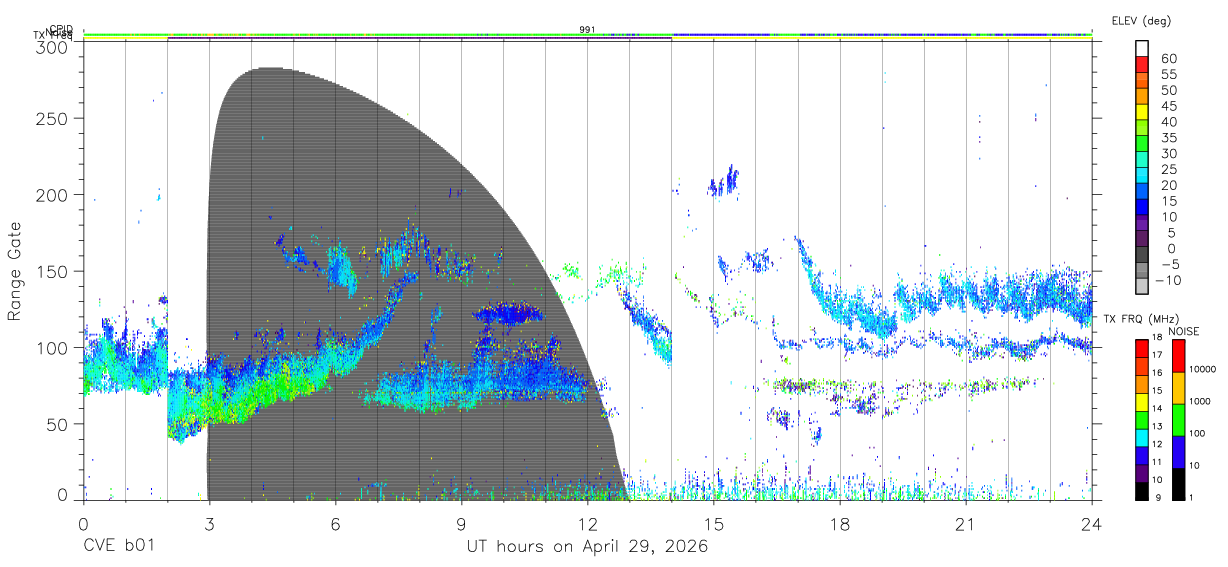Click the 'CVE b01' radar beam label

118,547
